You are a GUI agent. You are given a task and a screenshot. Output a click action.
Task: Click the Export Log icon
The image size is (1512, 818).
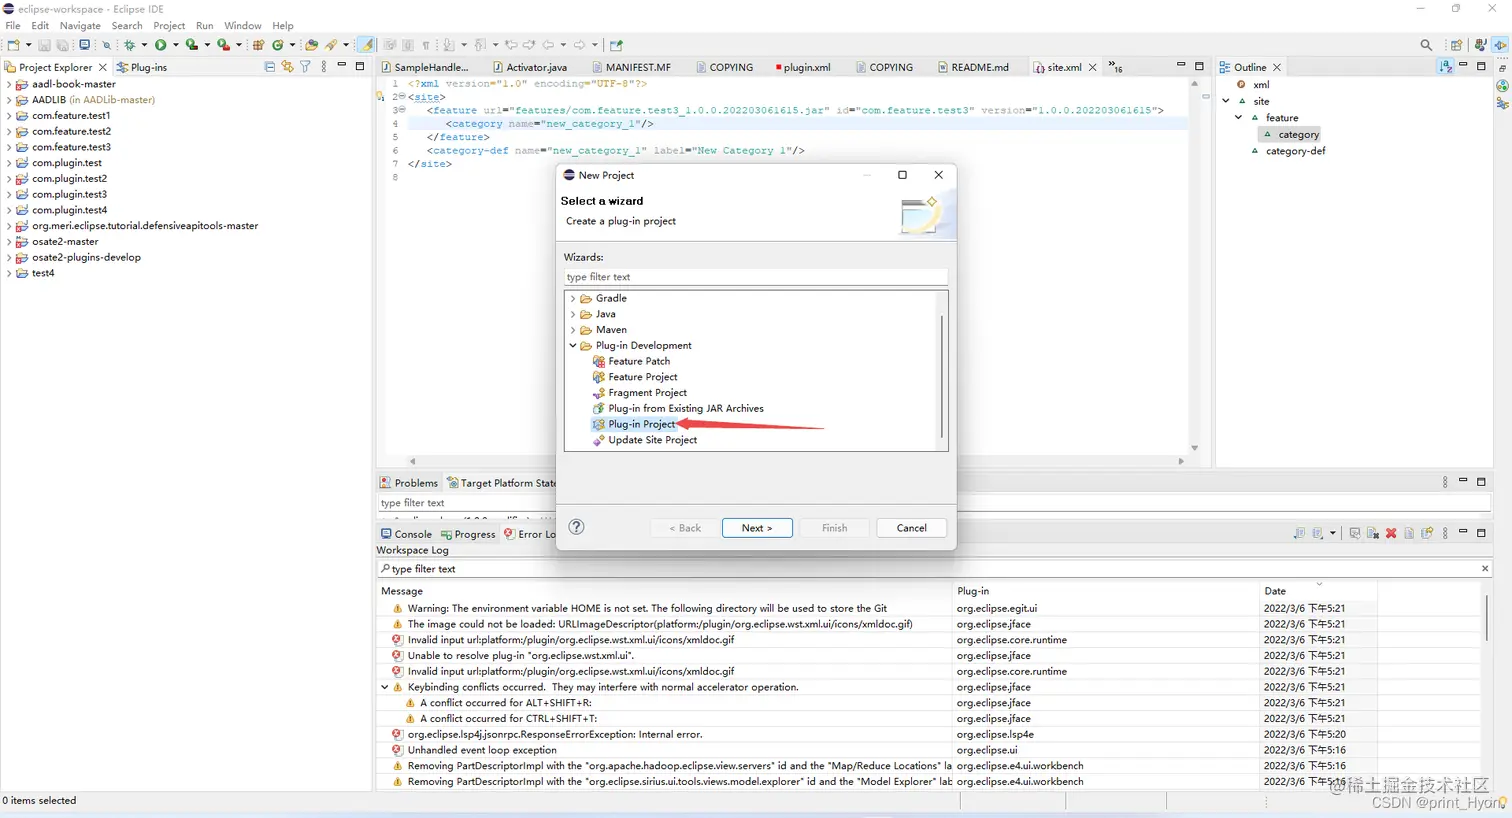coord(1299,533)
